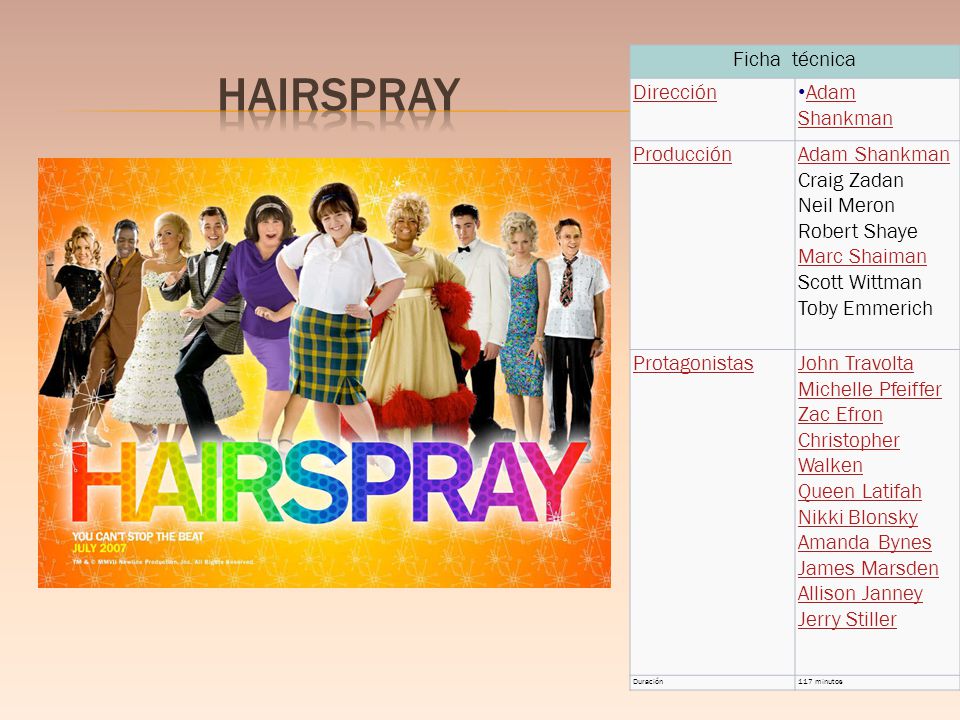Click the Zac Efron link

(x=840, y=414)
